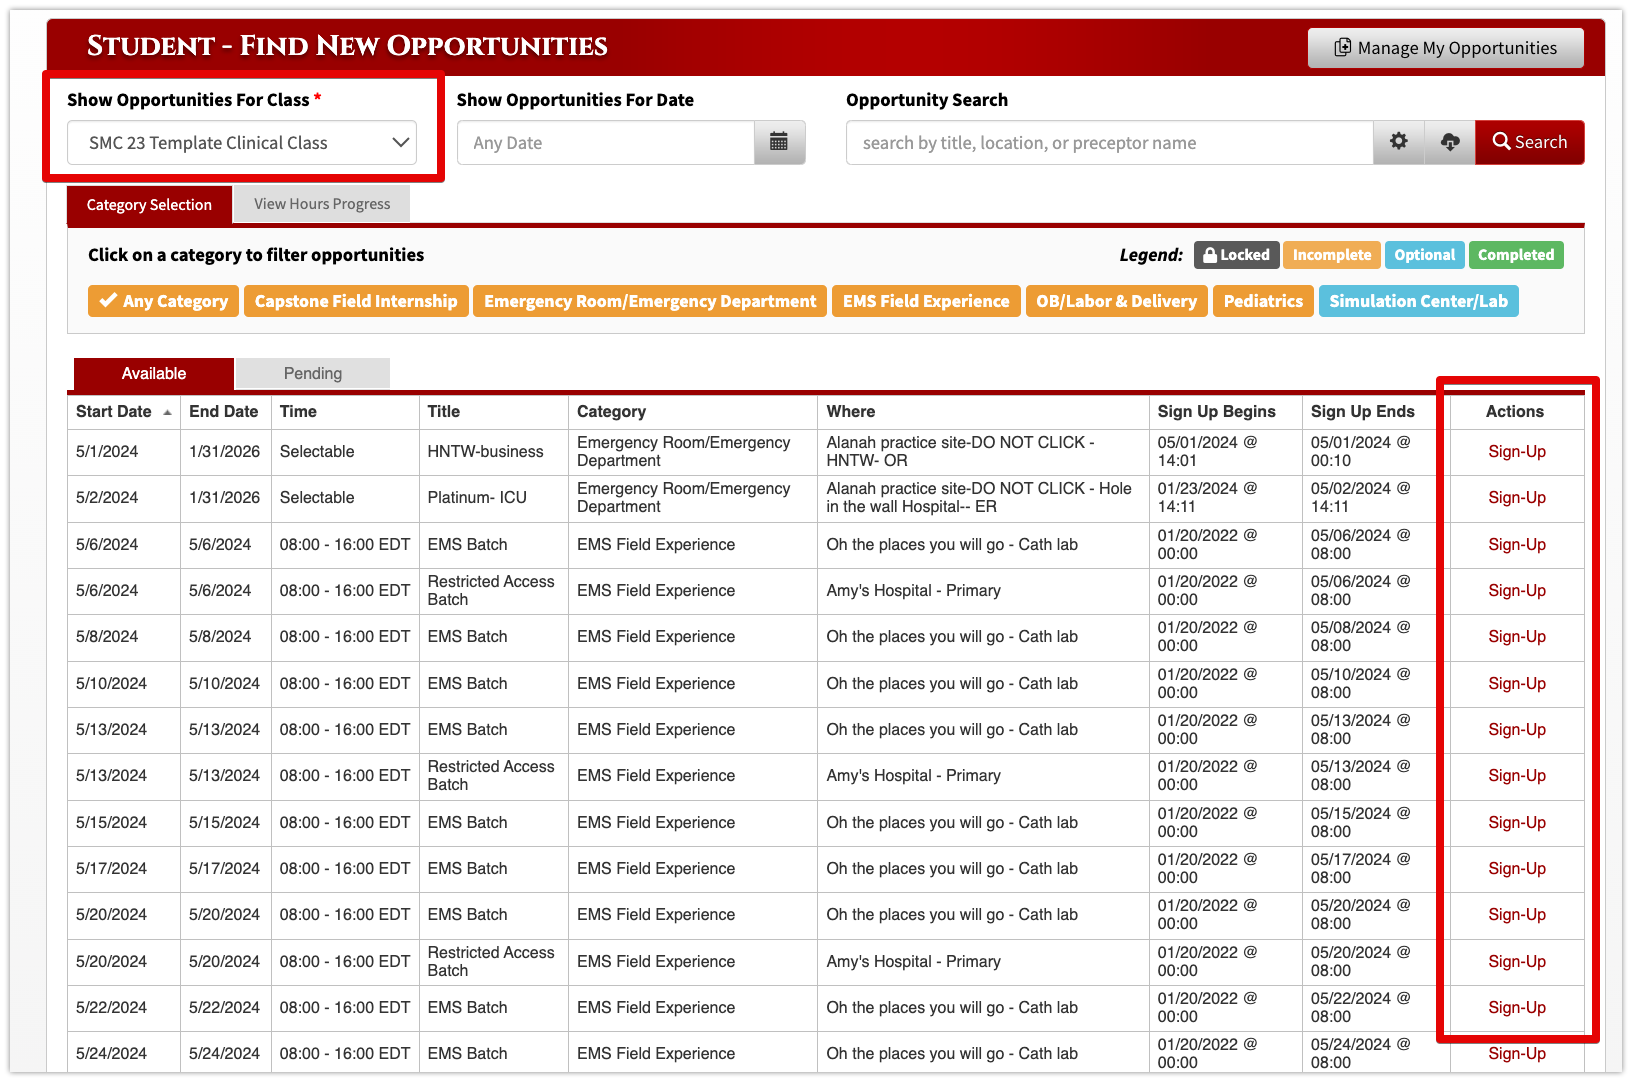Open the View Hours Progress tab
1632x1082 pixels.
[322, 204]
